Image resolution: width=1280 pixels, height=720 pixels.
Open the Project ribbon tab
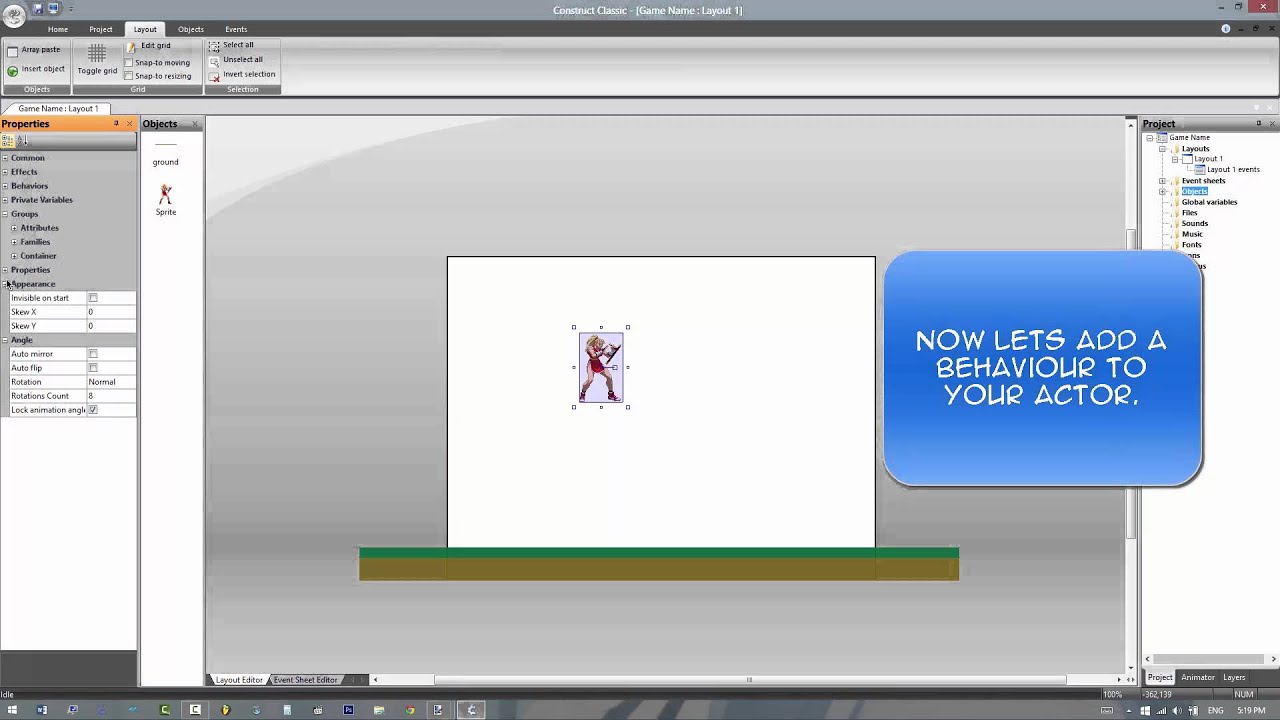tap(101, 29)
